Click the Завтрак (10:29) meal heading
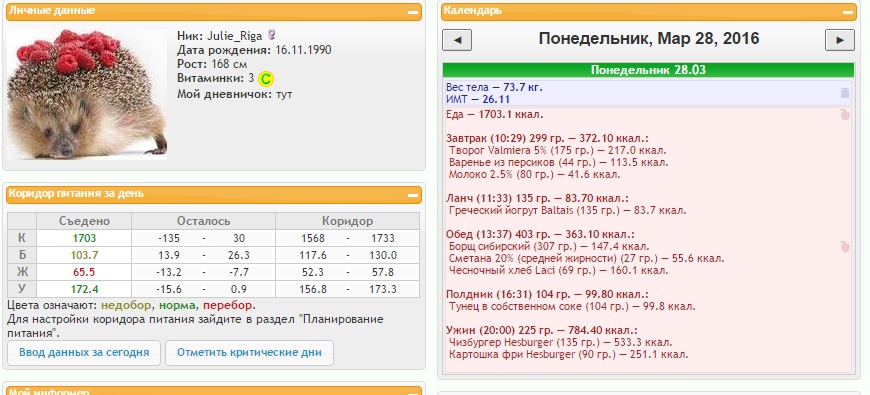Viewport: 870px width, 395px height. [x=547, y=138]
